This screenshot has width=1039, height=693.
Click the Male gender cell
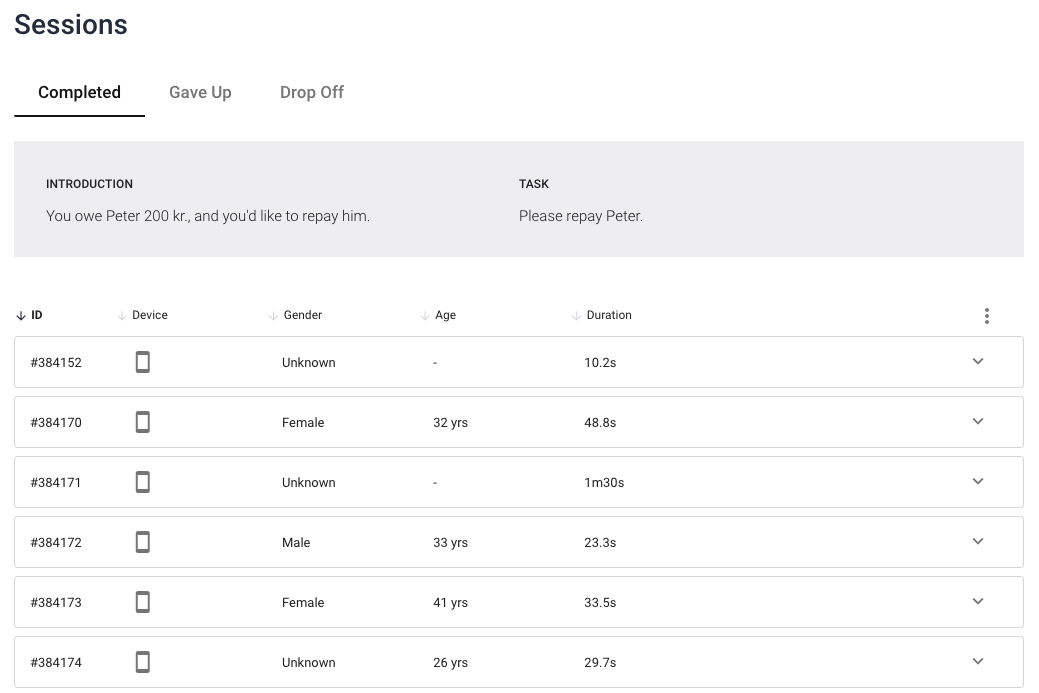[296, 542]
